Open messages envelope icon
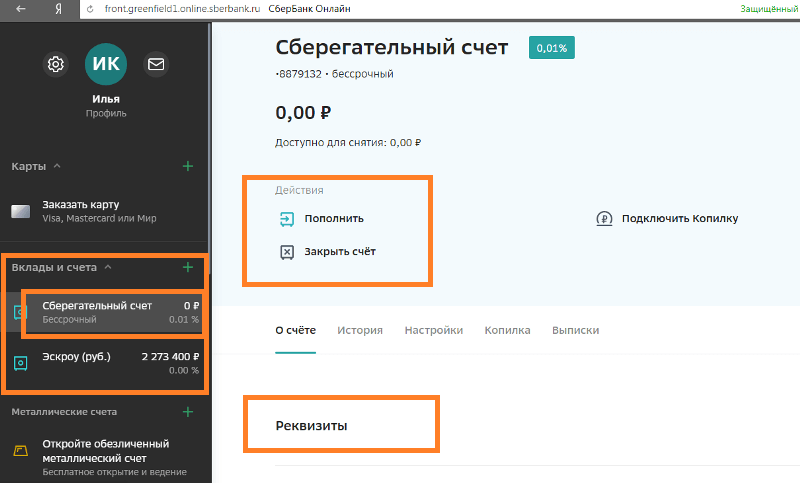 156,64
